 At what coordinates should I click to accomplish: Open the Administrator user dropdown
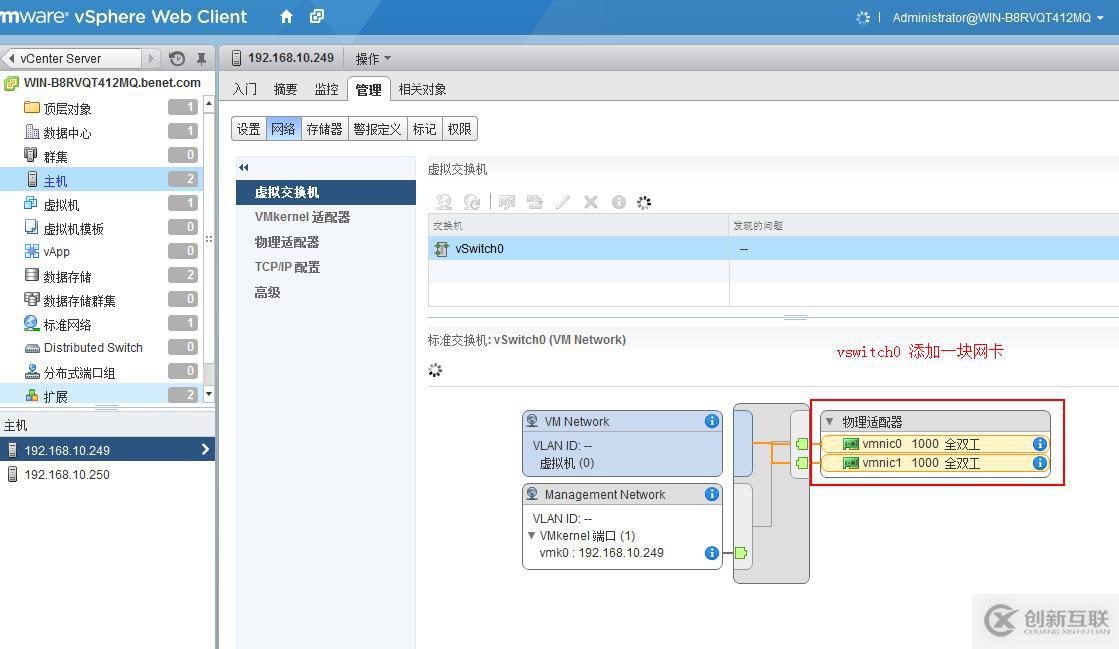click(x=998, y=18)
